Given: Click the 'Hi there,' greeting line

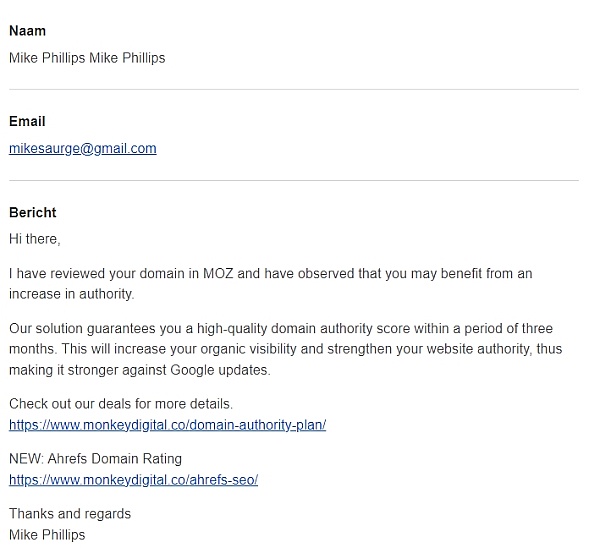Looking at the screenshot, I should coord(35,239).
